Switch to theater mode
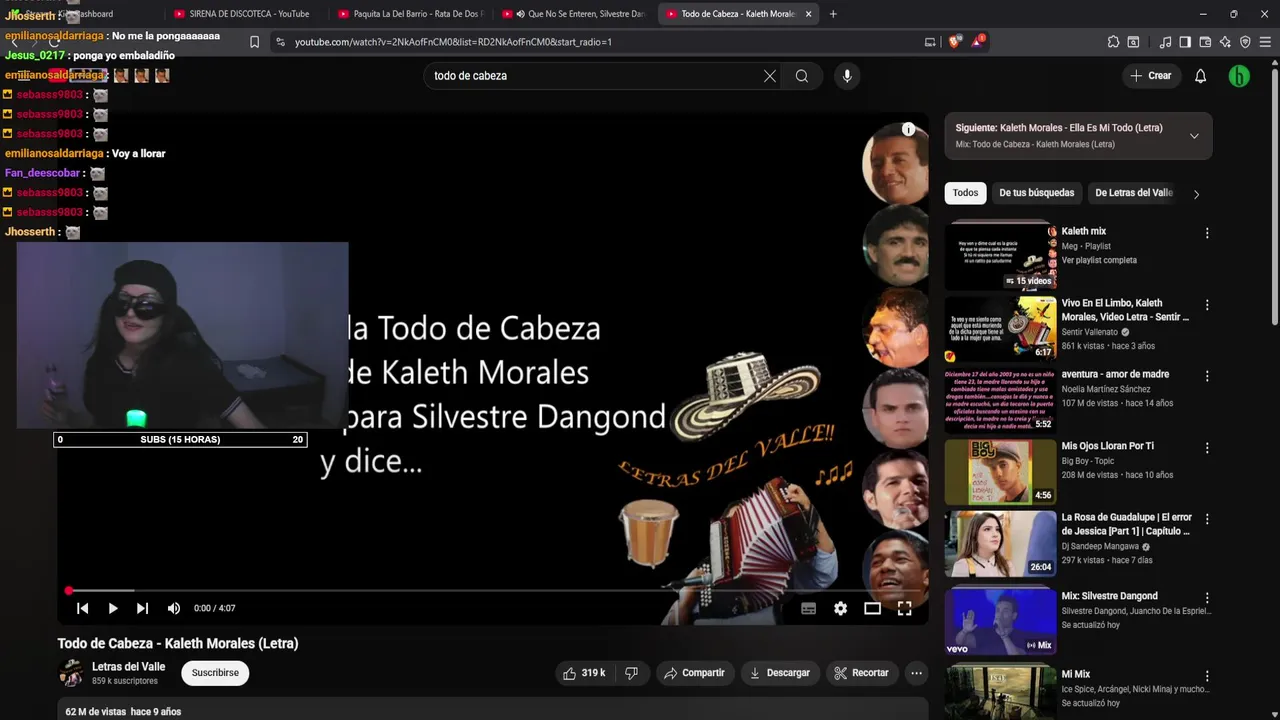Screen dimensions: 1280x720 tap(872, 608)
